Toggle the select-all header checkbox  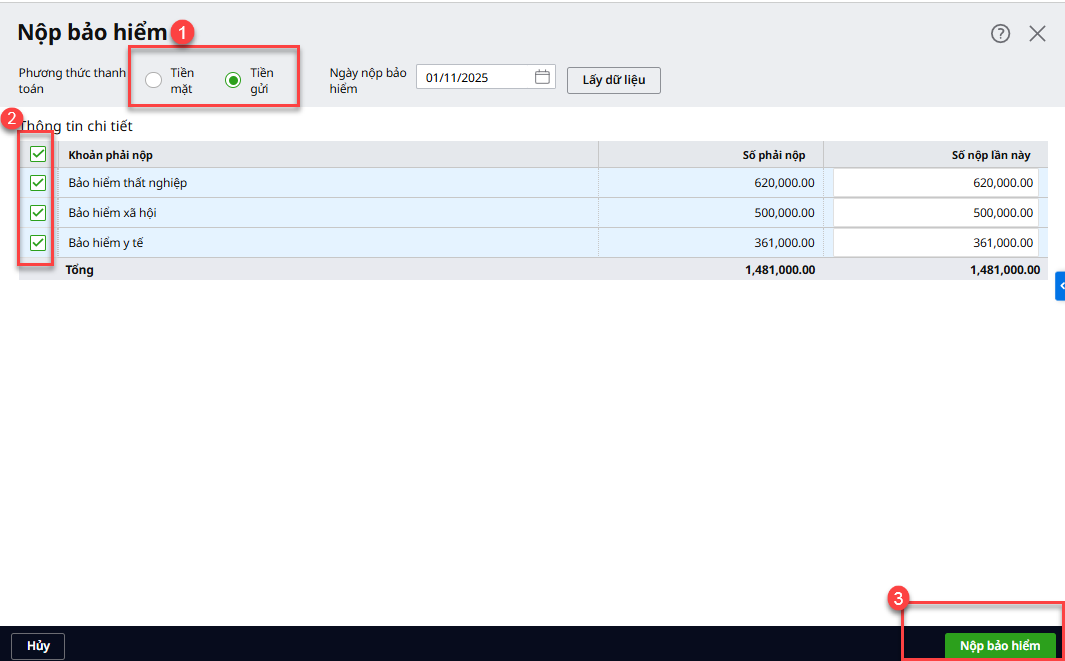tap(38, 154)
